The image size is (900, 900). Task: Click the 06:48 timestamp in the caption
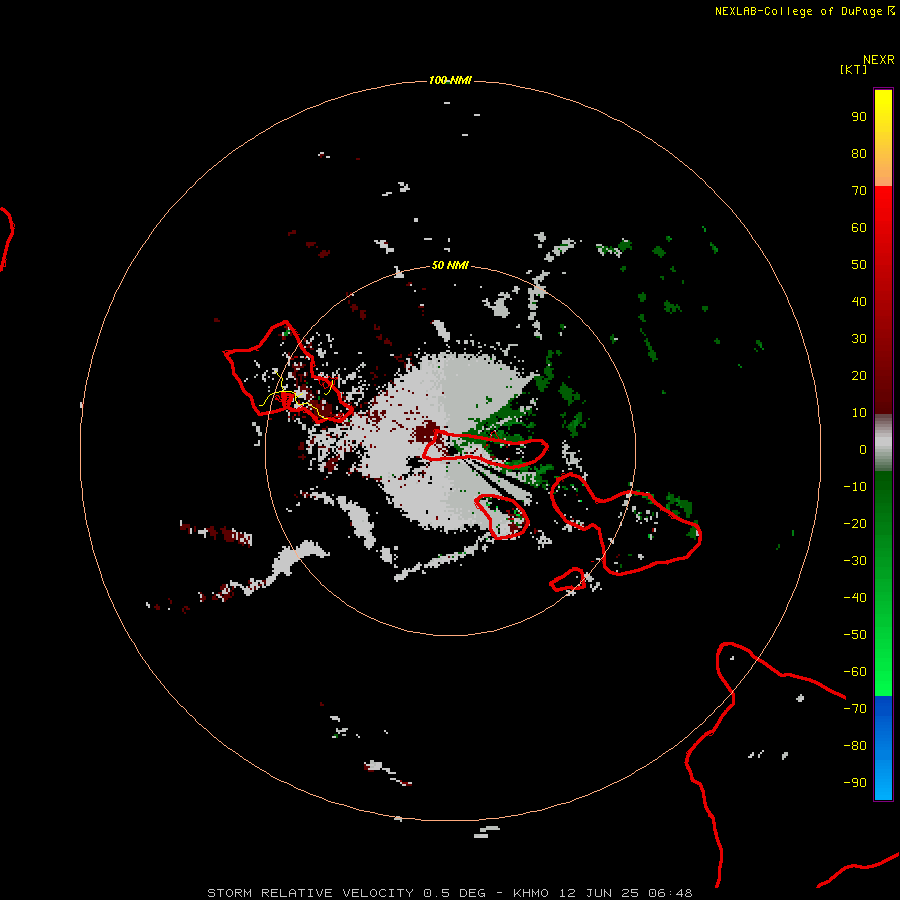[x=670, y=893]
